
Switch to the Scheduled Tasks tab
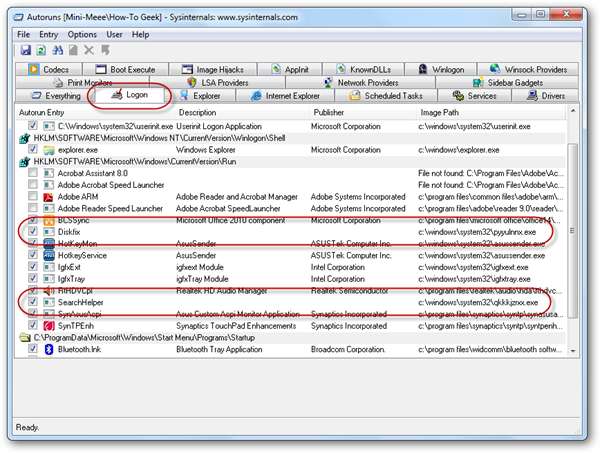tap(390, 96)
